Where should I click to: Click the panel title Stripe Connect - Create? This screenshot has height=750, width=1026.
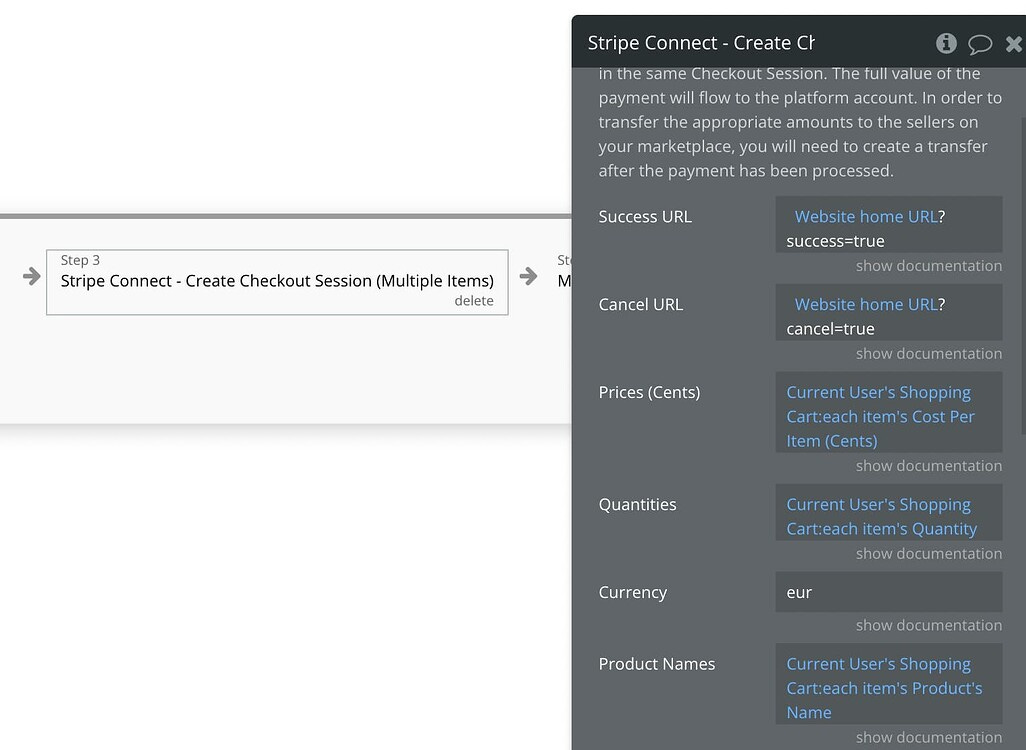(701, 43)
